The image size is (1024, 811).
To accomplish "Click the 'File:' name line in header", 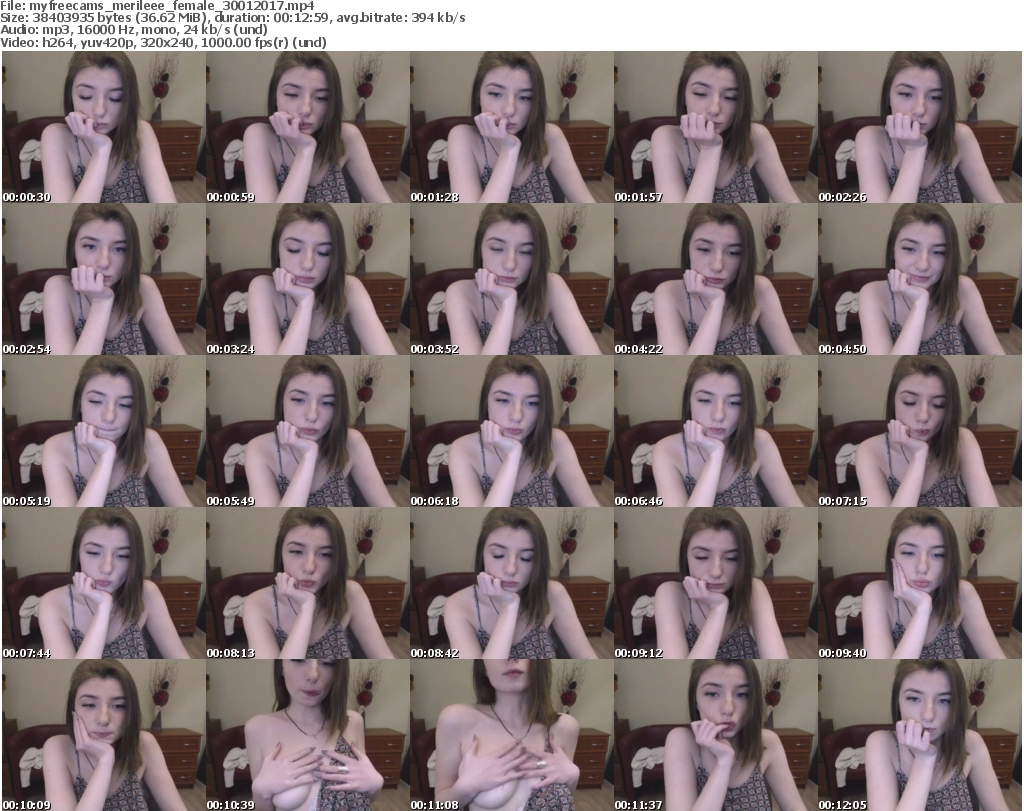I will (x=157, y=6).
